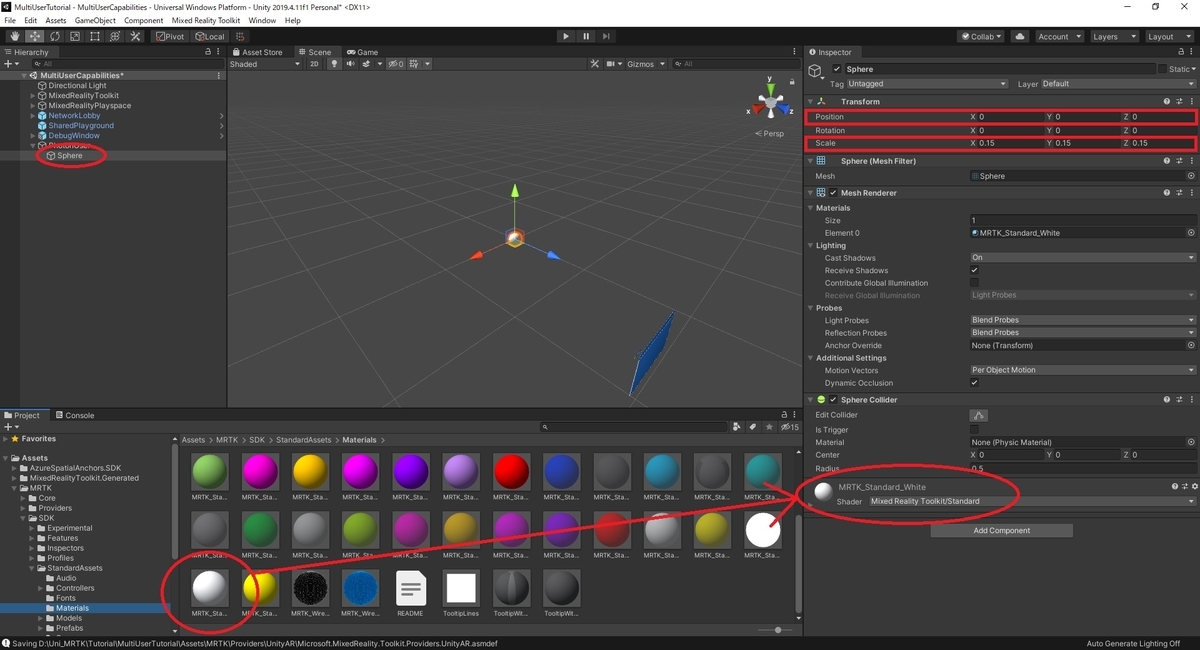Open the Motion Vectors dropdown

(x=1083, y=370)
